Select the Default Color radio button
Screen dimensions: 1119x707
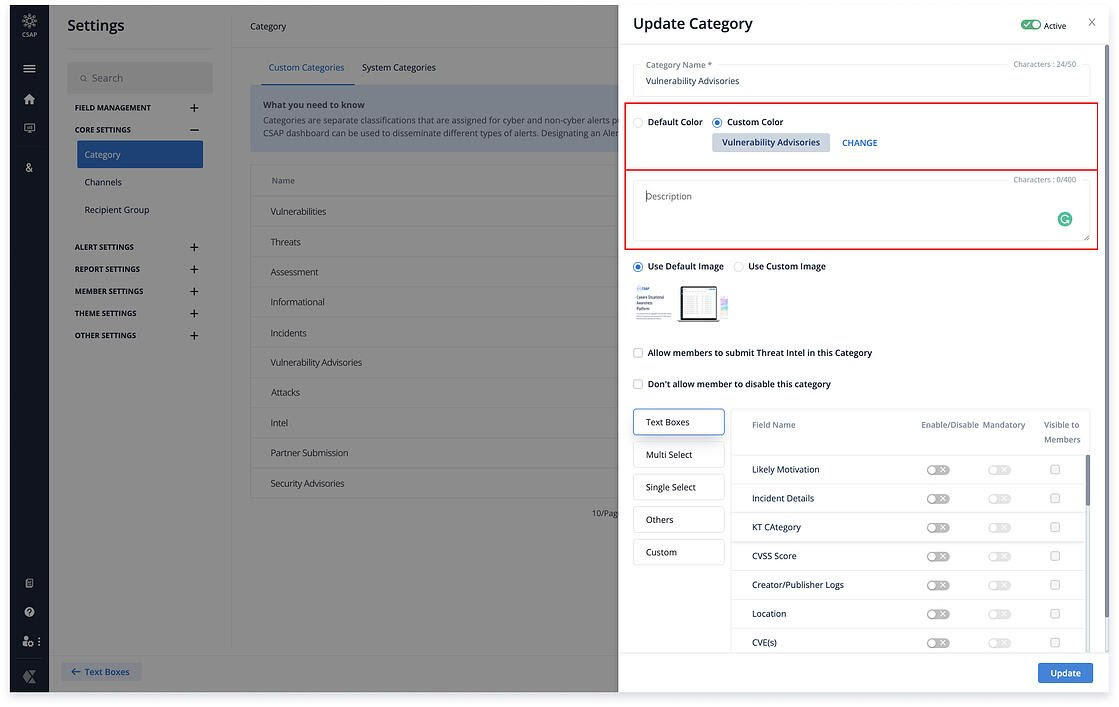638,122
